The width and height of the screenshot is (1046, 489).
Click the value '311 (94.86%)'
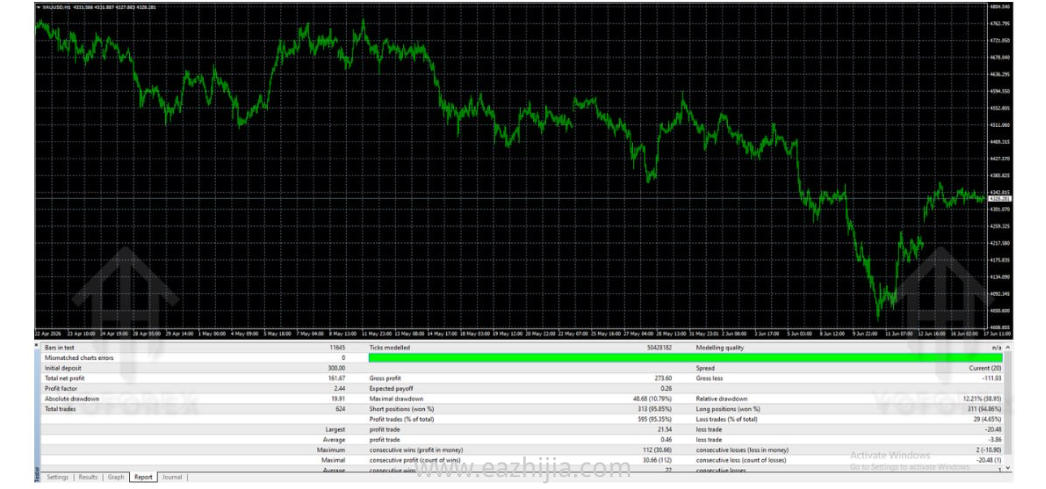coord(985,409)
